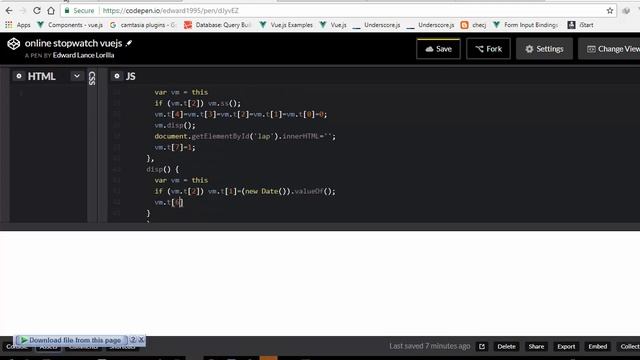Open the browser home page
This screenshot has height=360, width=640.
coord(51,11)
